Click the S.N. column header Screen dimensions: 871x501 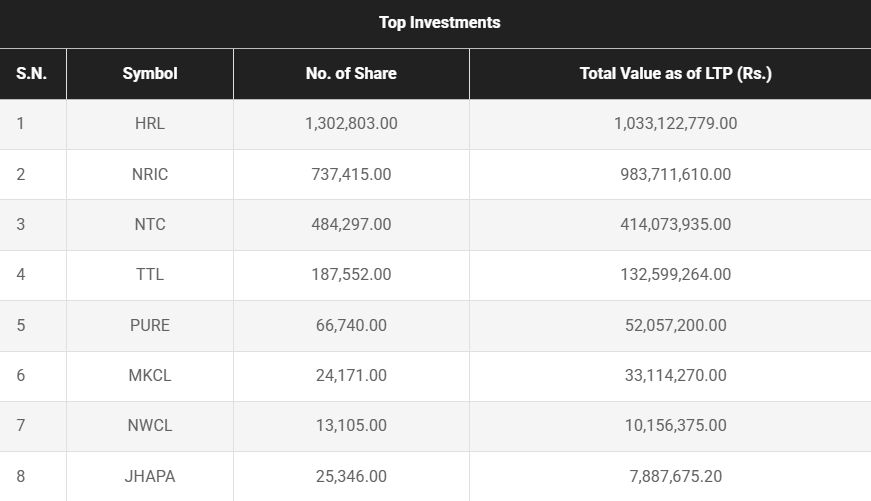pyautogui.click(x=32, y=73)
